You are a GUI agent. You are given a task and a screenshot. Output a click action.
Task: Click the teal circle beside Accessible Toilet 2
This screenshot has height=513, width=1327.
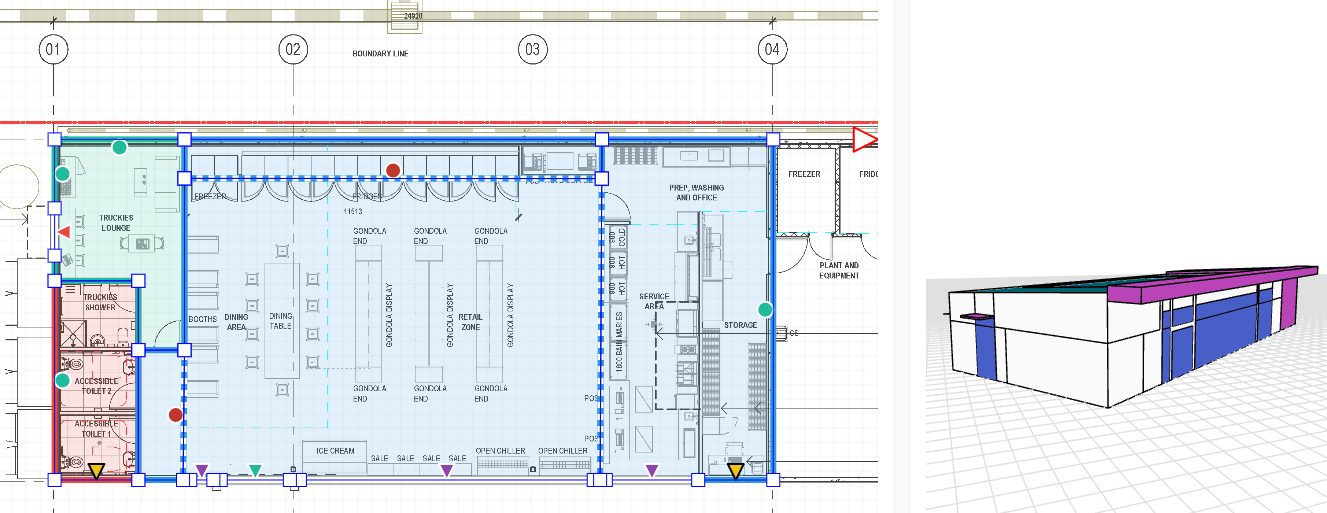pyautogui.click(x=62, y=380)
